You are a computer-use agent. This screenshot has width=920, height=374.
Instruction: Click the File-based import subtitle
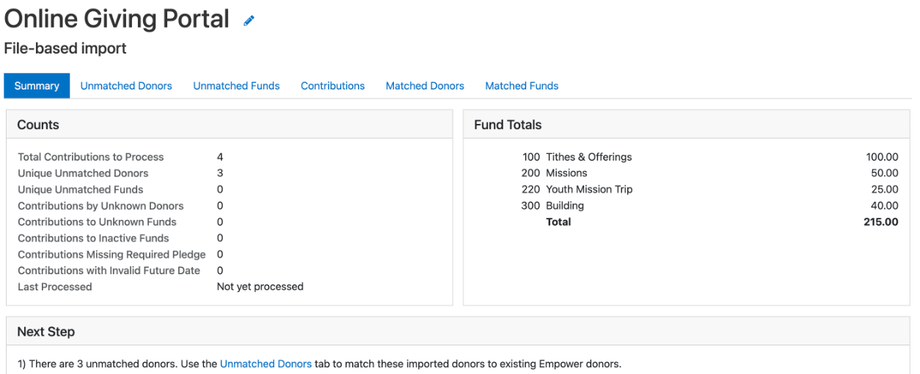[x=65, y=49]
